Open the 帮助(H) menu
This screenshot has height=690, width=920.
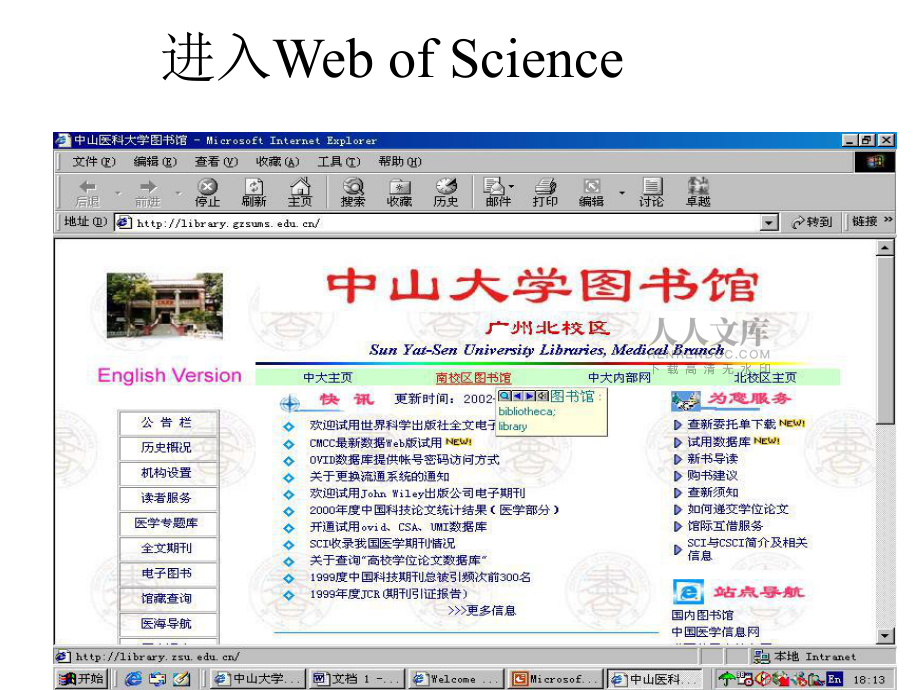[x=400, y=161]
